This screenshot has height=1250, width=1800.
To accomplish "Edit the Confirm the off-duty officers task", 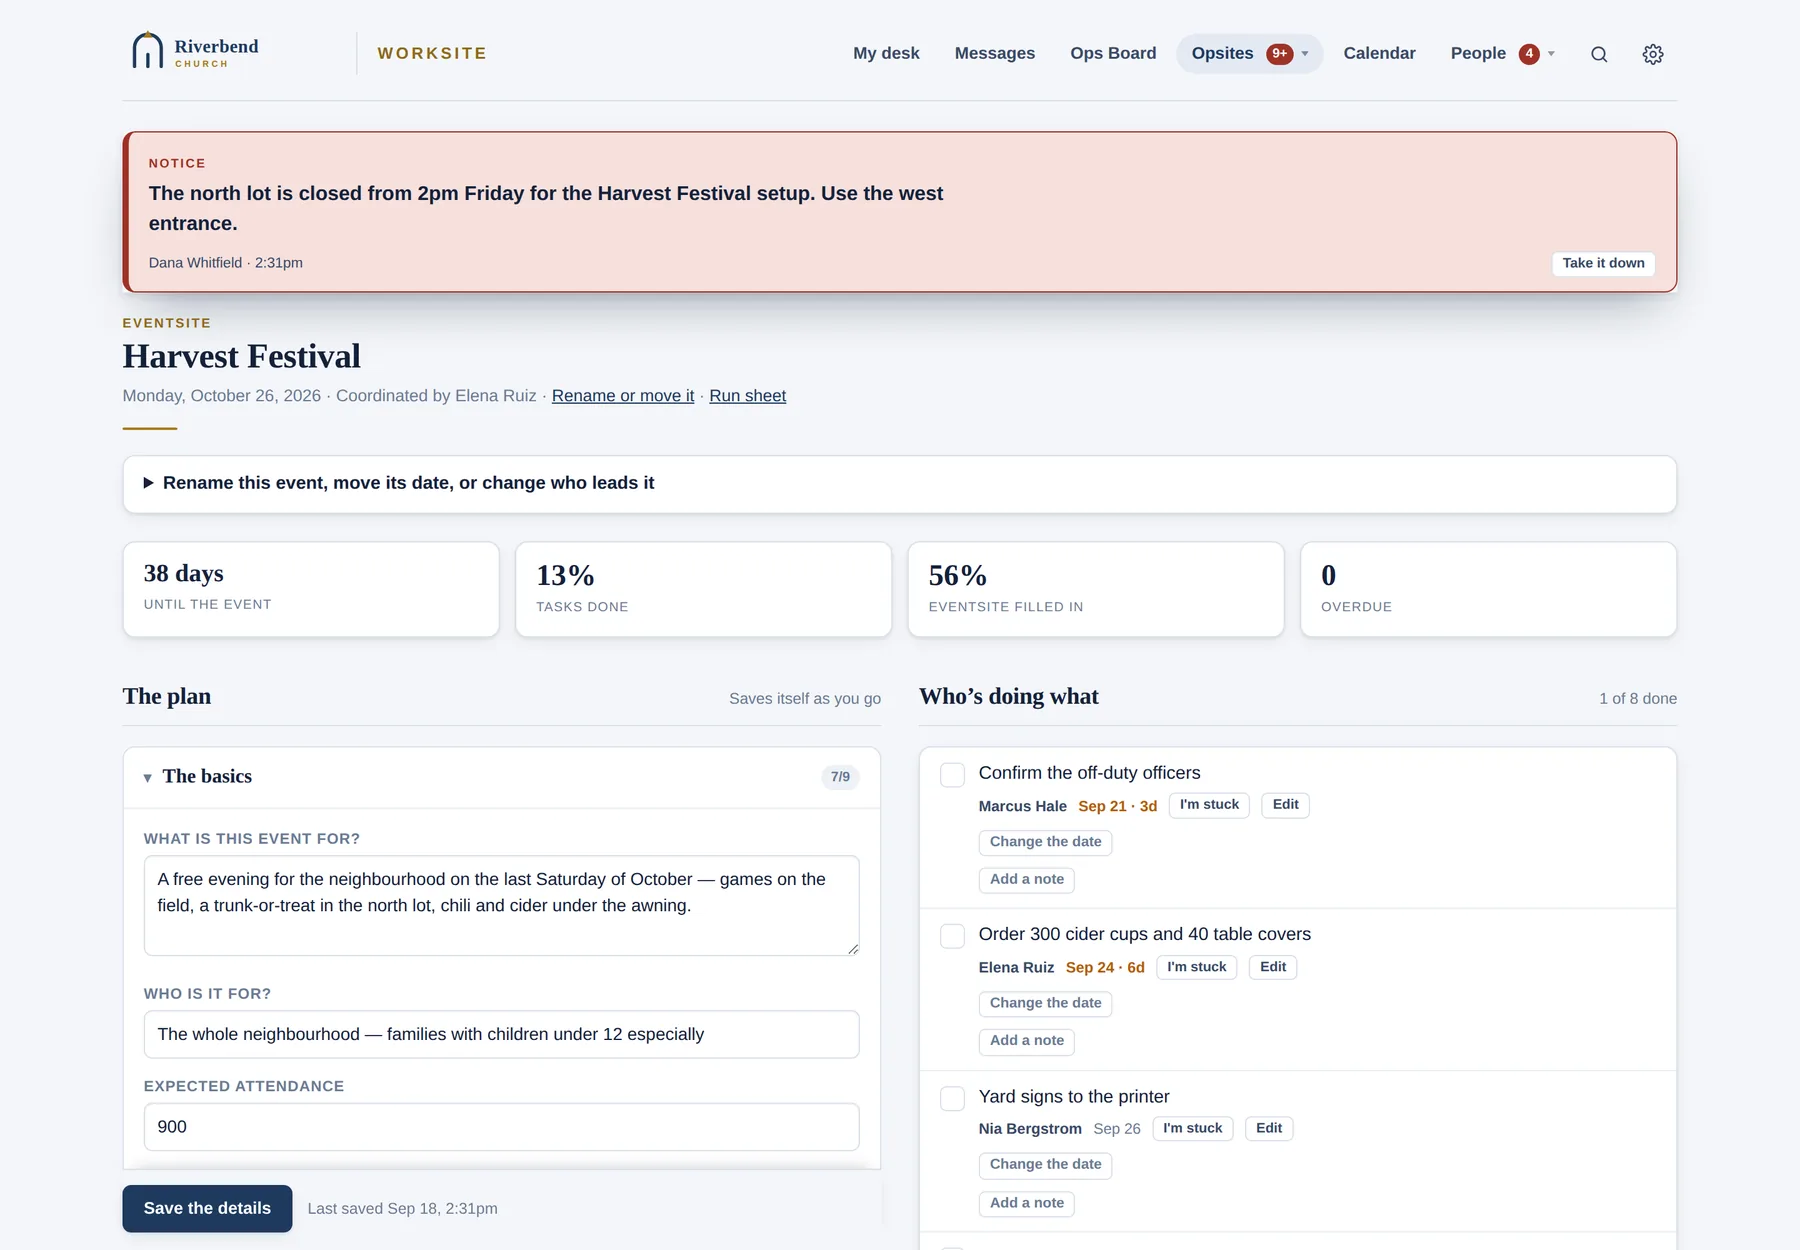I will coord(1285,805).
